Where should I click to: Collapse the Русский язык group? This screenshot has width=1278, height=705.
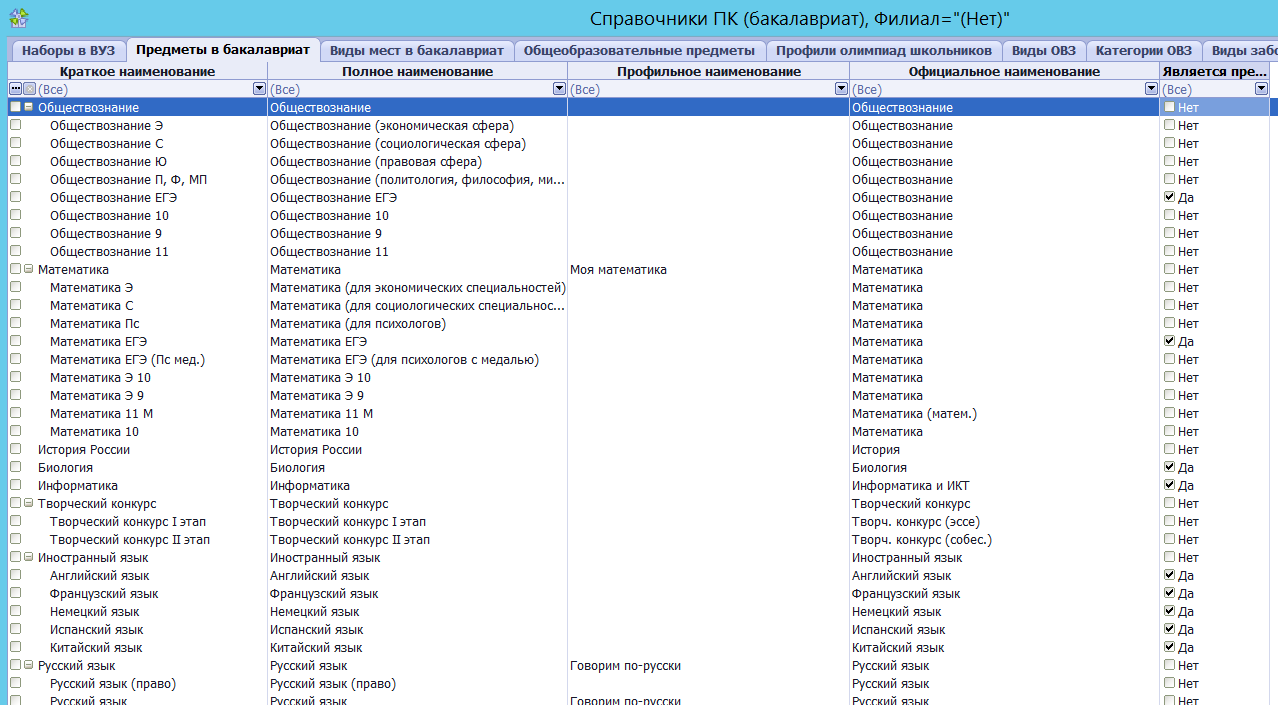[29, 665]
